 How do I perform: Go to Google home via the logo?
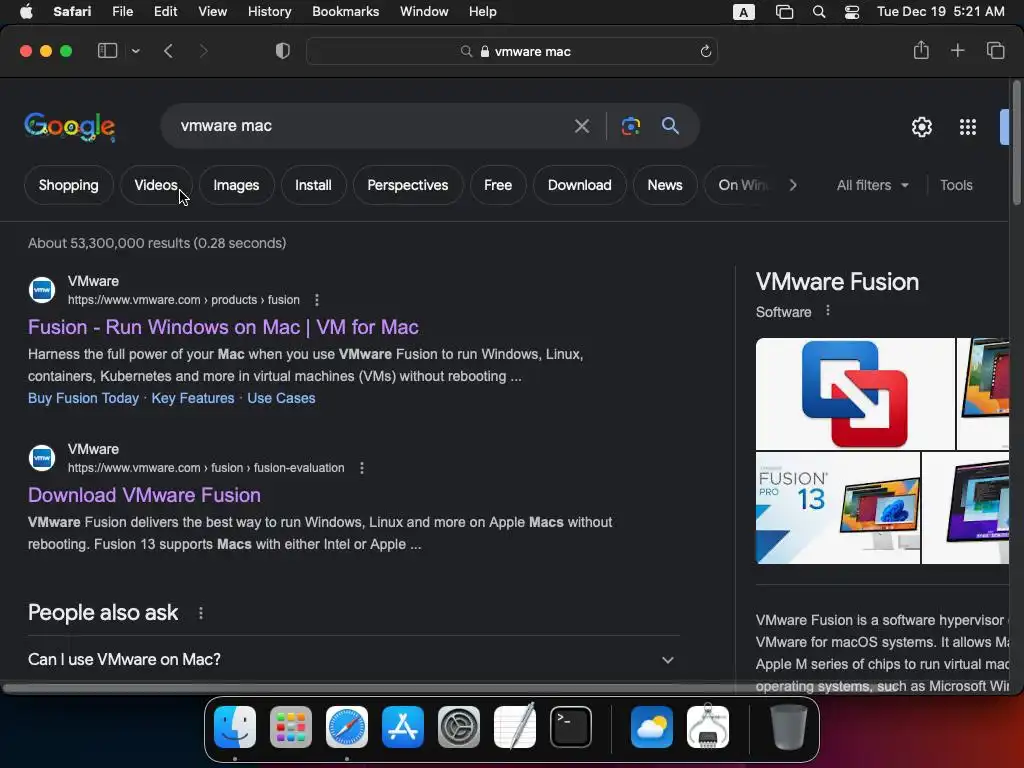tap(70, 126)
